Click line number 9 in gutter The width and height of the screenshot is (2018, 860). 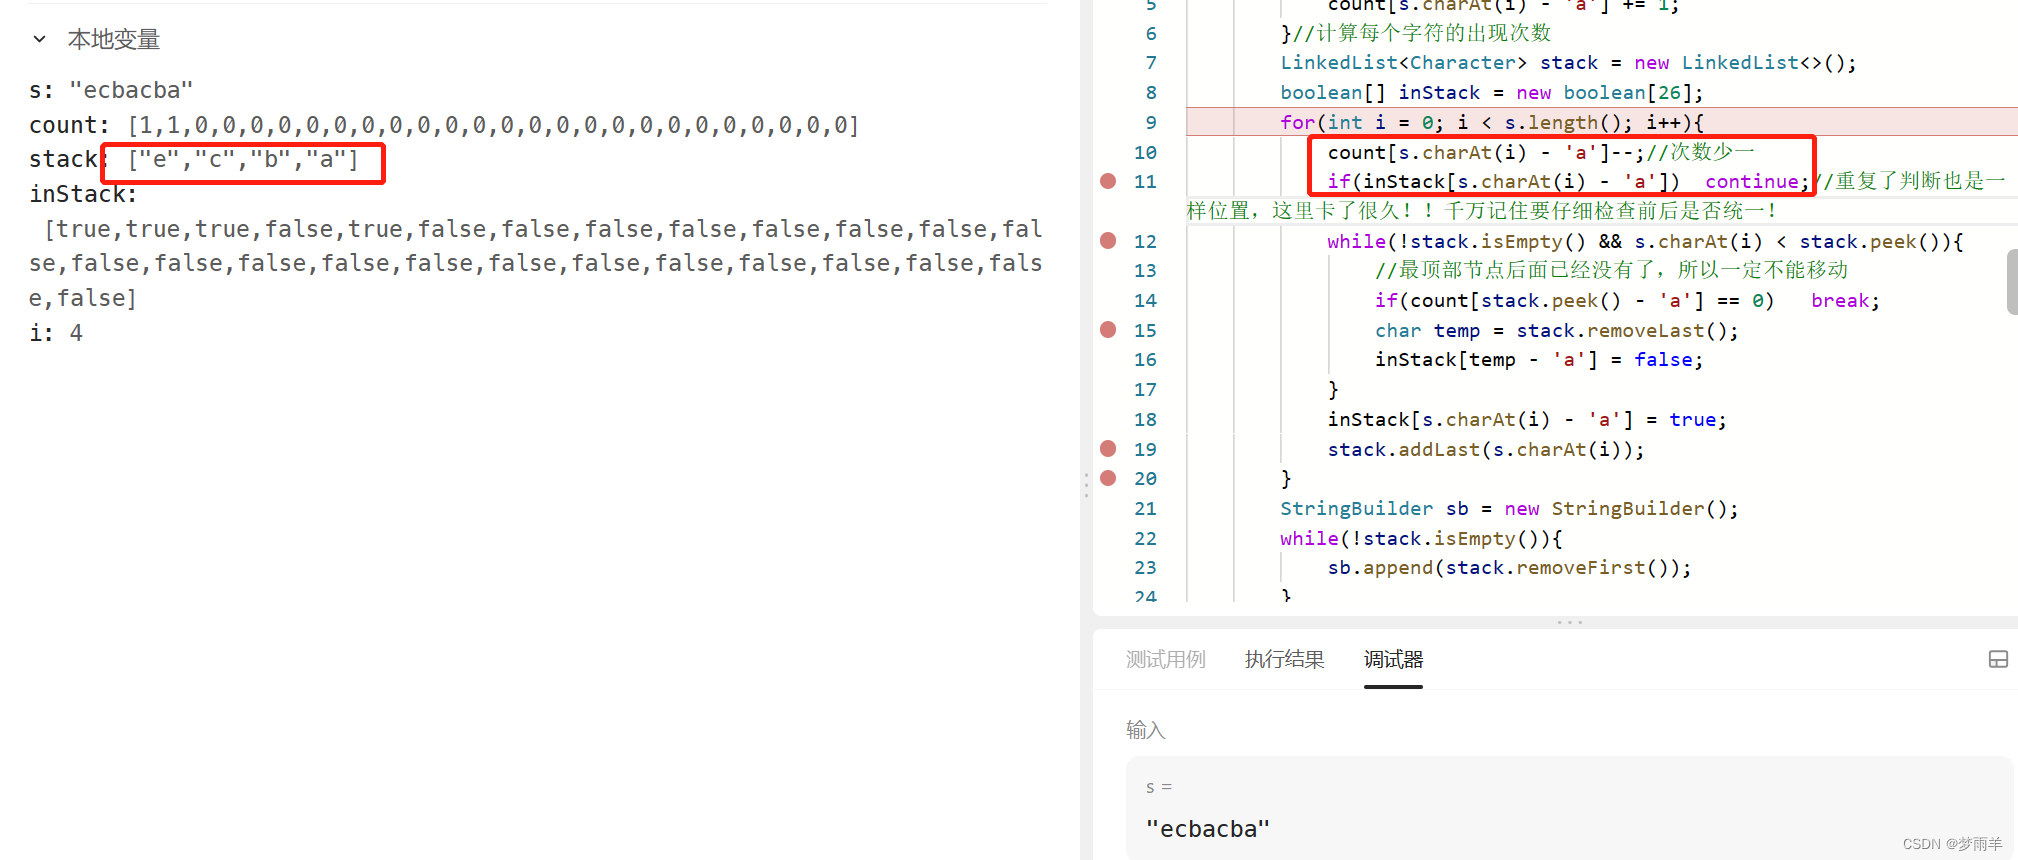point(1151,122)
